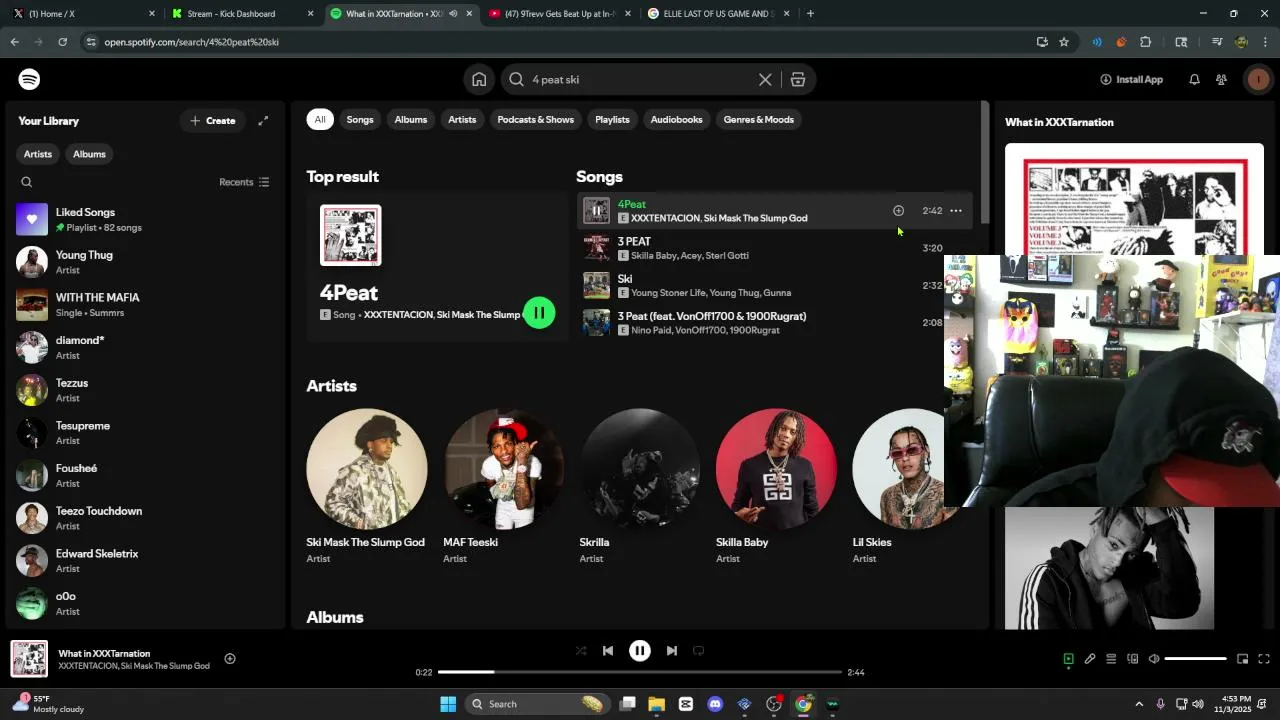Toggle shuffle in the player bar
The image size is (1280, 720).
click(x=581, y=650)
